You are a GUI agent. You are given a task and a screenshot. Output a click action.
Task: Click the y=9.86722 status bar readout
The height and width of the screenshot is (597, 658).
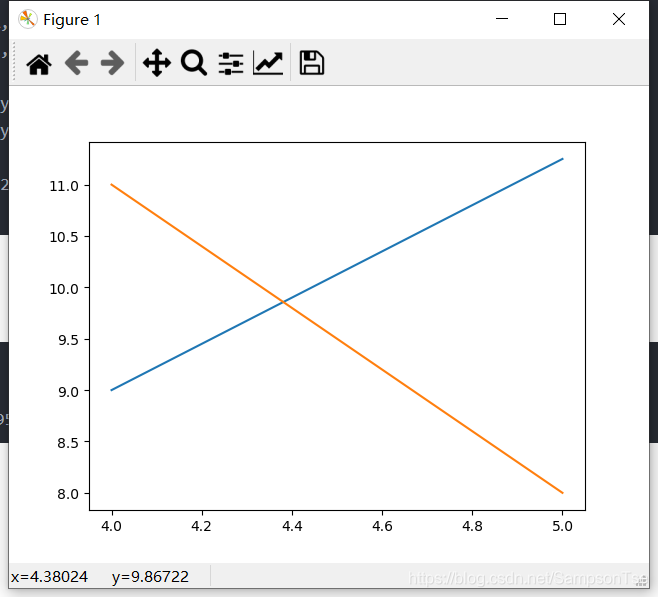pyautogui.click(x=150, y=577)
